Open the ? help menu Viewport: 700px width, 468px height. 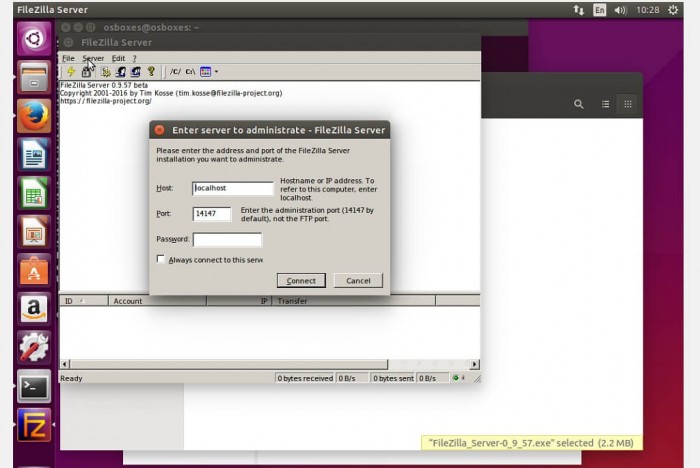tap(134, 58)
